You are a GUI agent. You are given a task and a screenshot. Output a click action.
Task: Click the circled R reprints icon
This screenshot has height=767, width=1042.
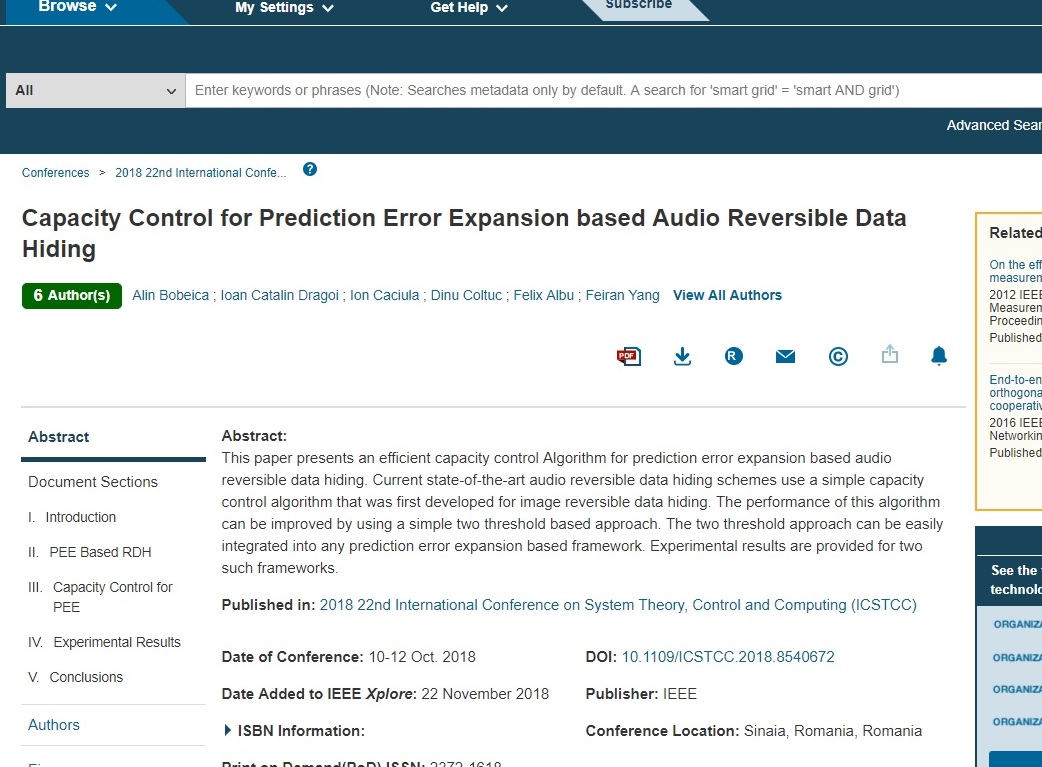[x=733, y=356]
